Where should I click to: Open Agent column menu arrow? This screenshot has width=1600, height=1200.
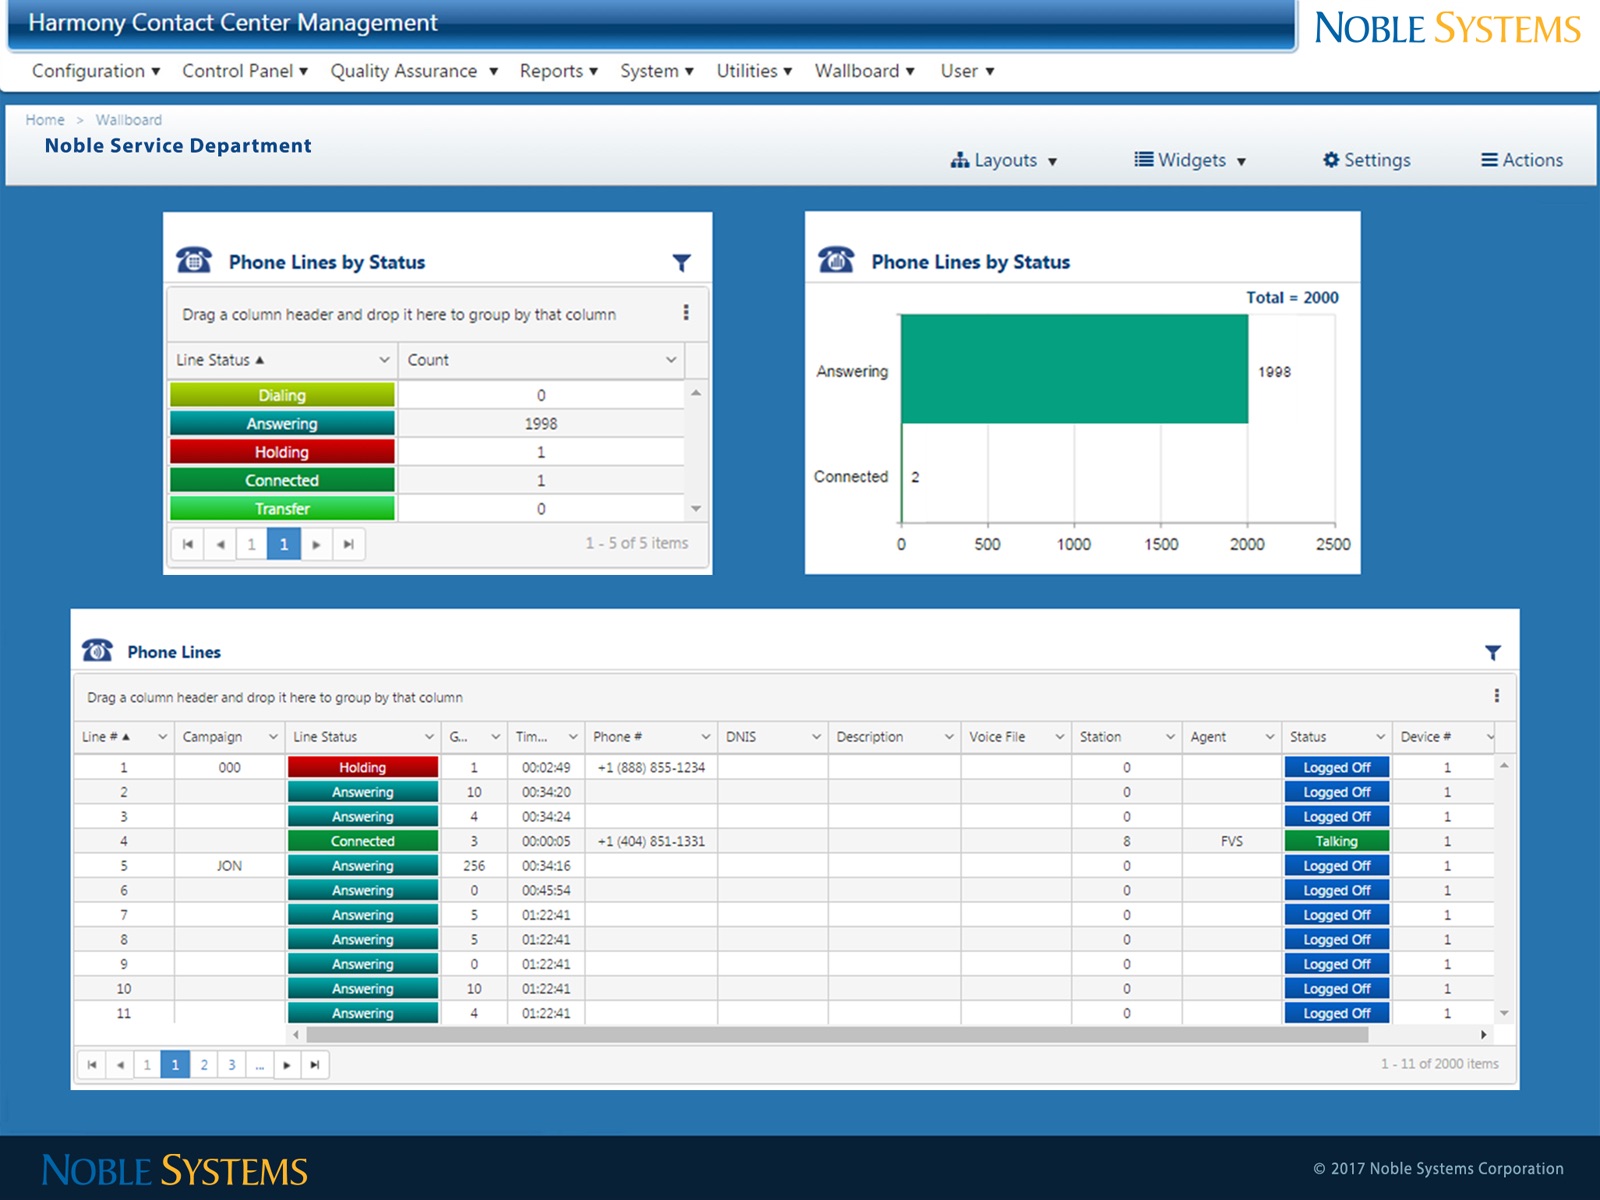(x=1270, y=737)
